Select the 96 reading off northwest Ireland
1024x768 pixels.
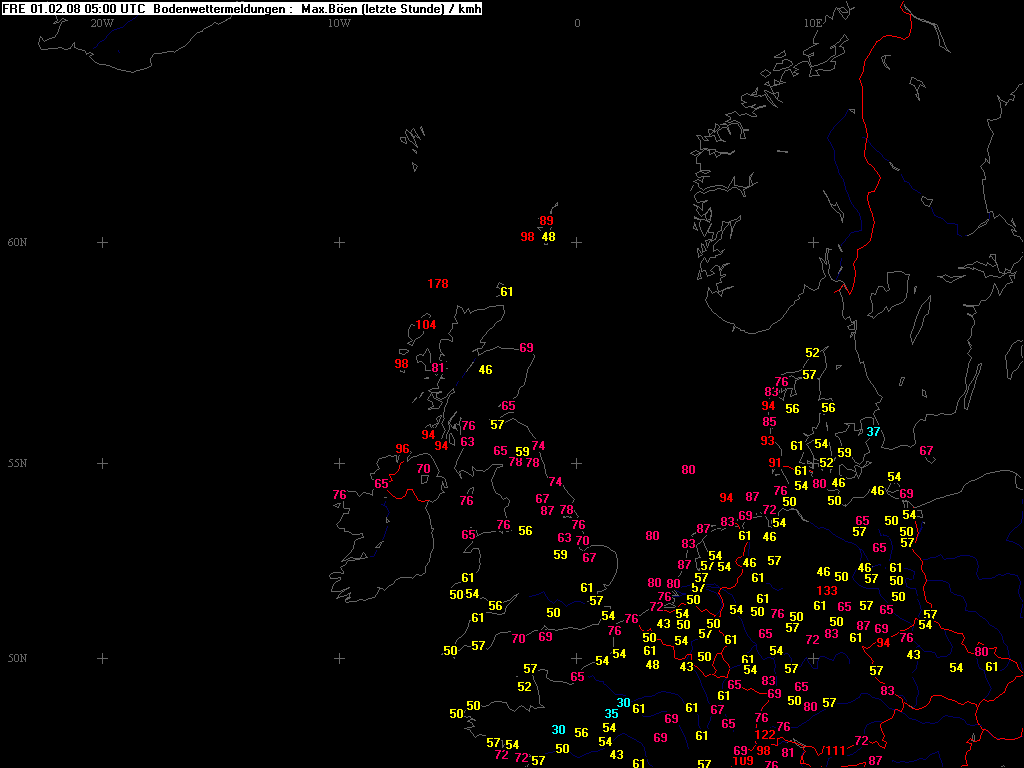pos(403,449)
